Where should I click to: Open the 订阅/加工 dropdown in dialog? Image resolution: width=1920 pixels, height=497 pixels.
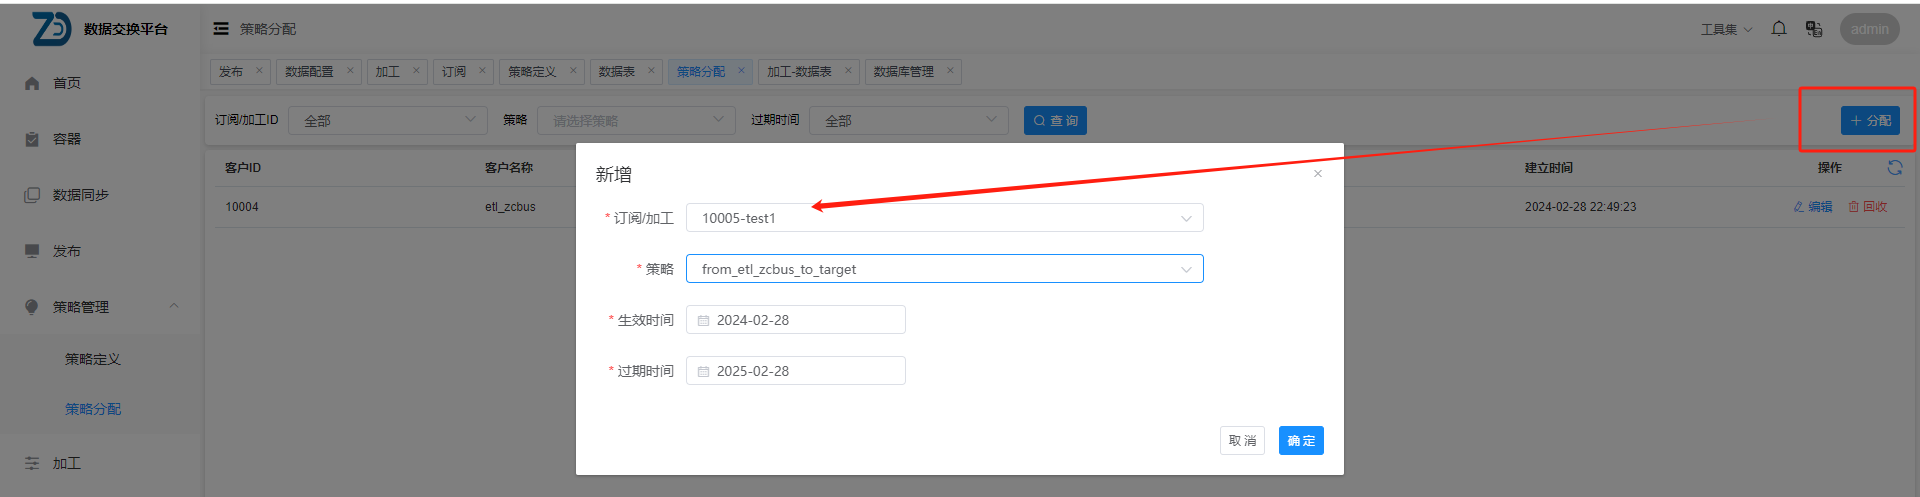click(944, 218)
